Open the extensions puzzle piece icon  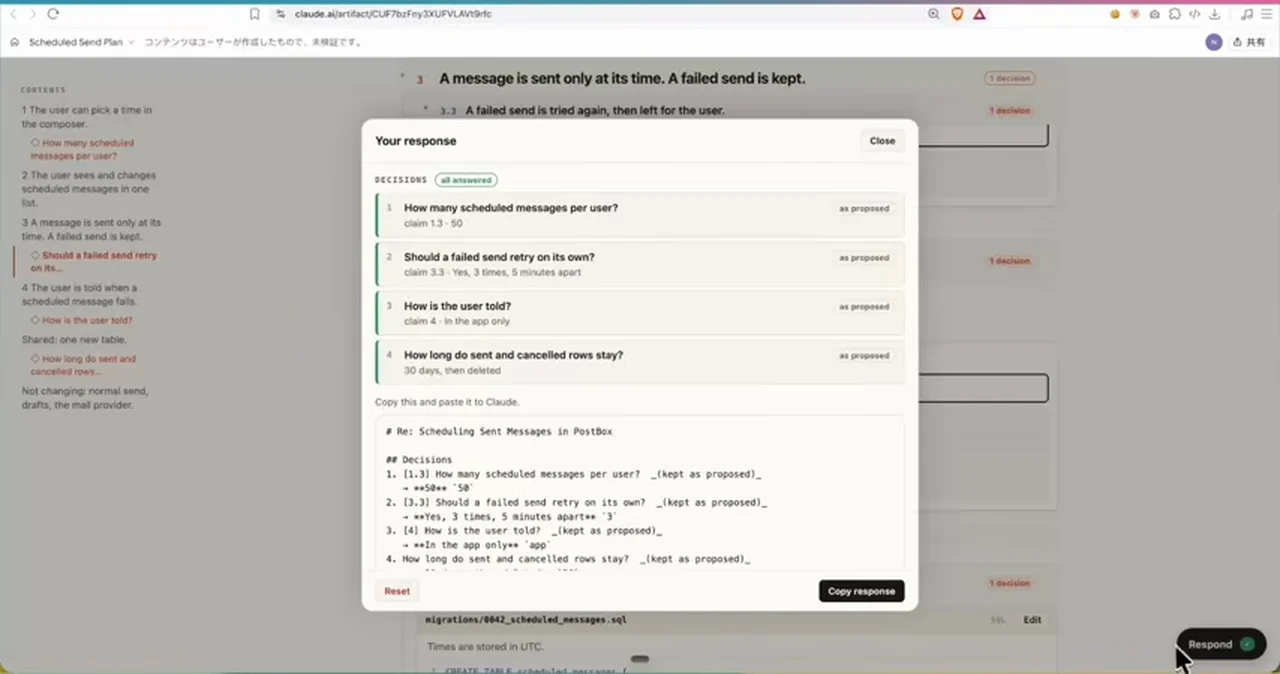click(x=1175, y=14)
